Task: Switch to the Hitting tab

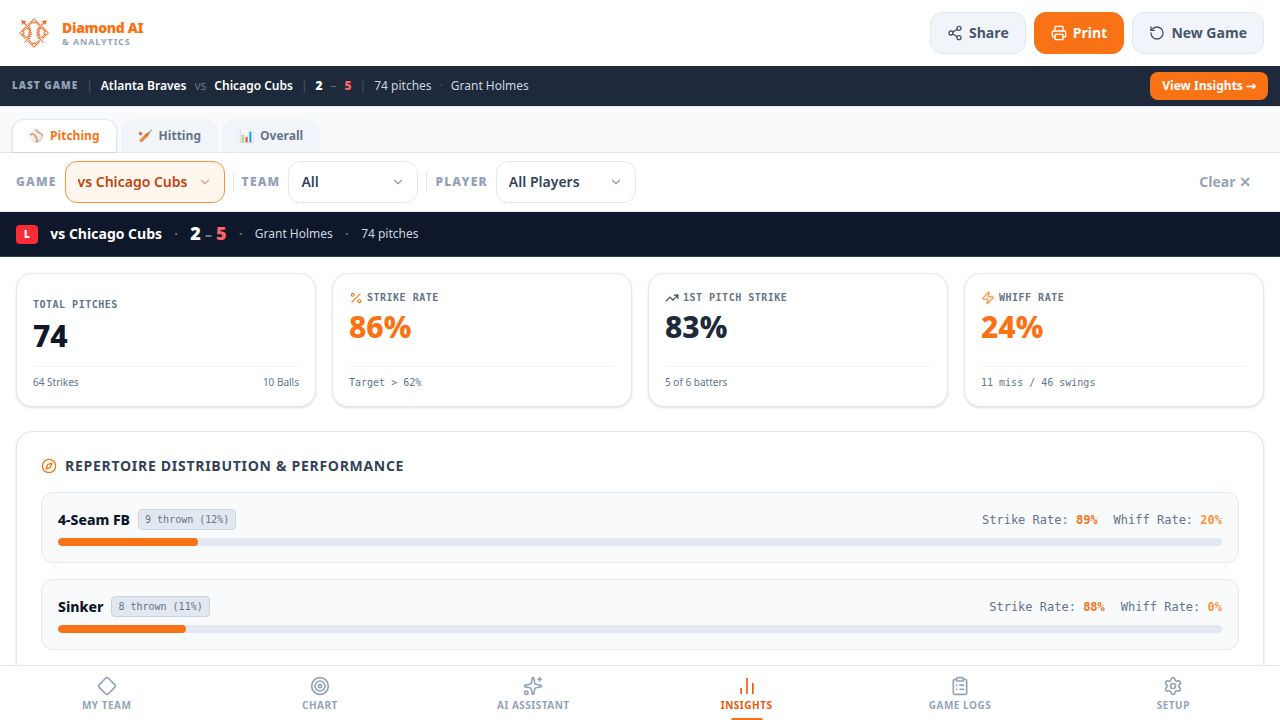Action: [x=169, y=136]
